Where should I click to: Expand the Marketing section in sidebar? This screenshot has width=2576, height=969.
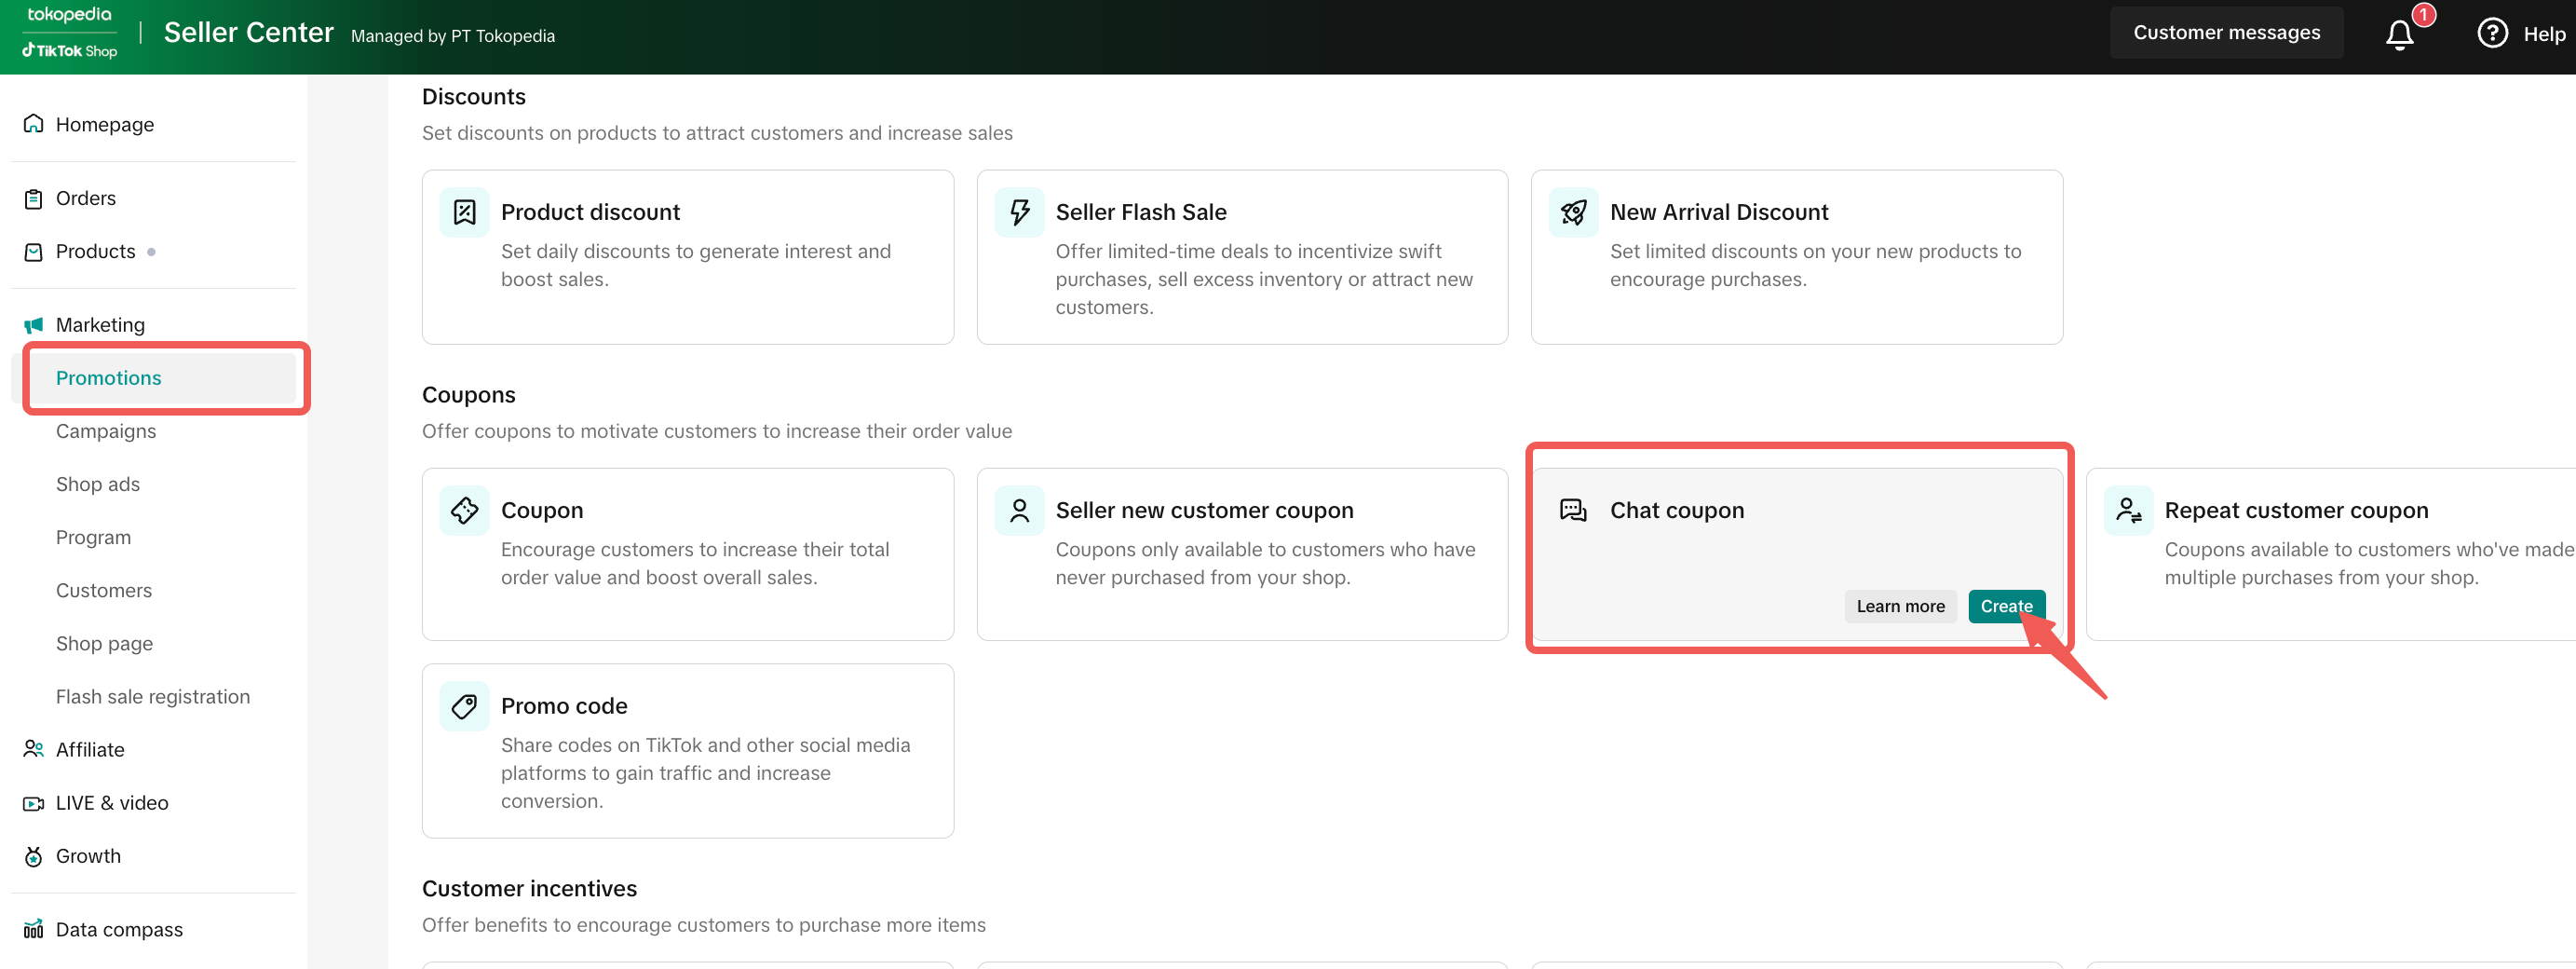point(100,325)
